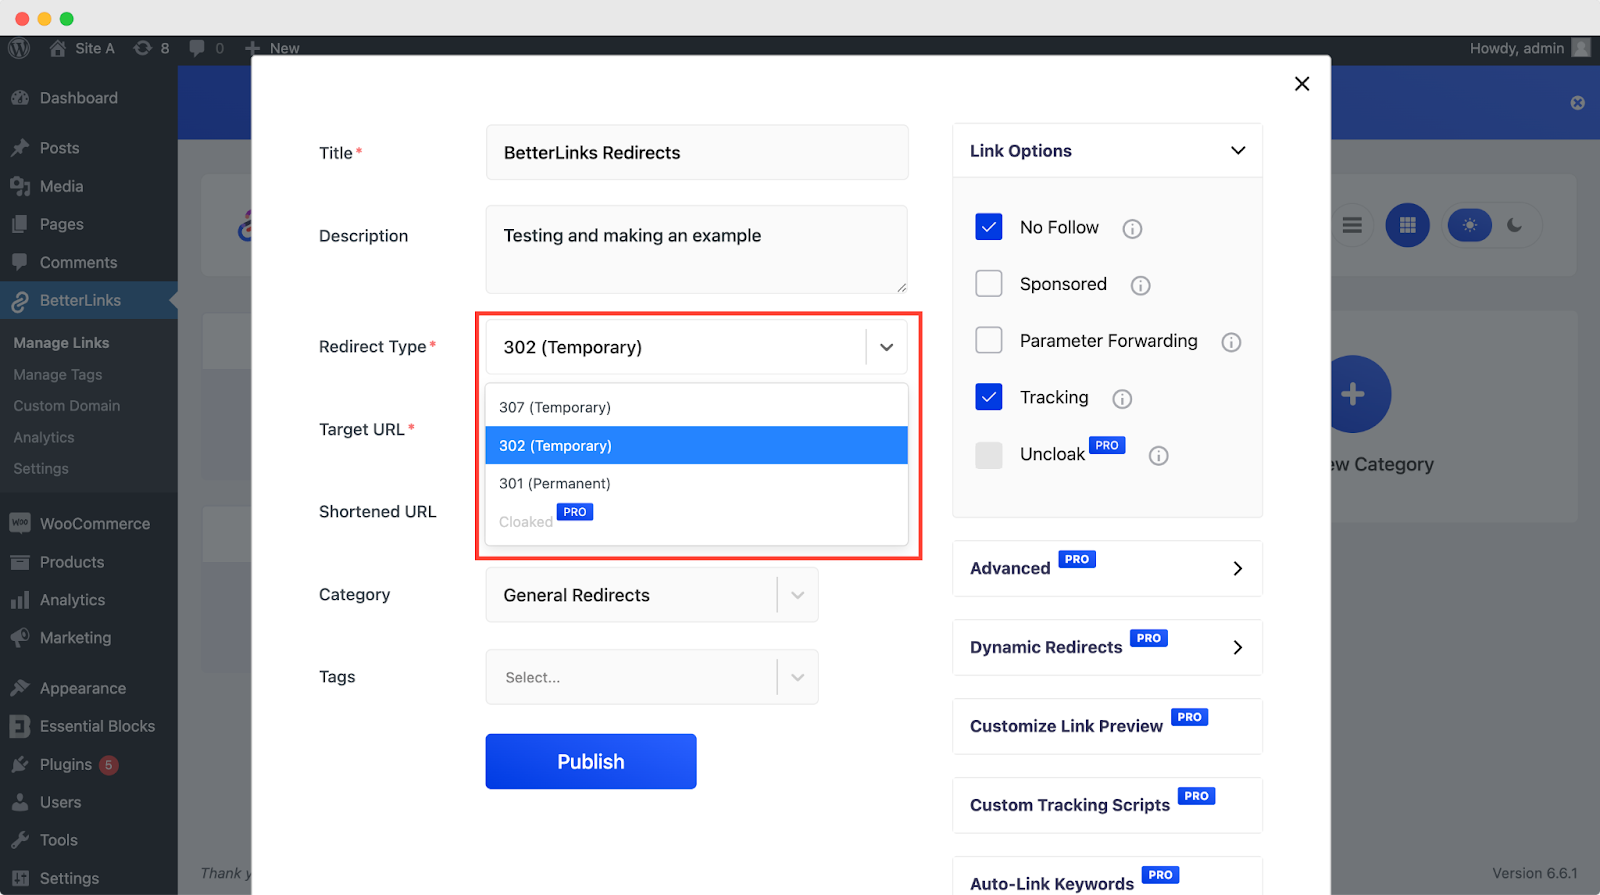Screen dimensions: 1600x895
Task: Open Manage Tags submenu item
Action: pos(58,374)
